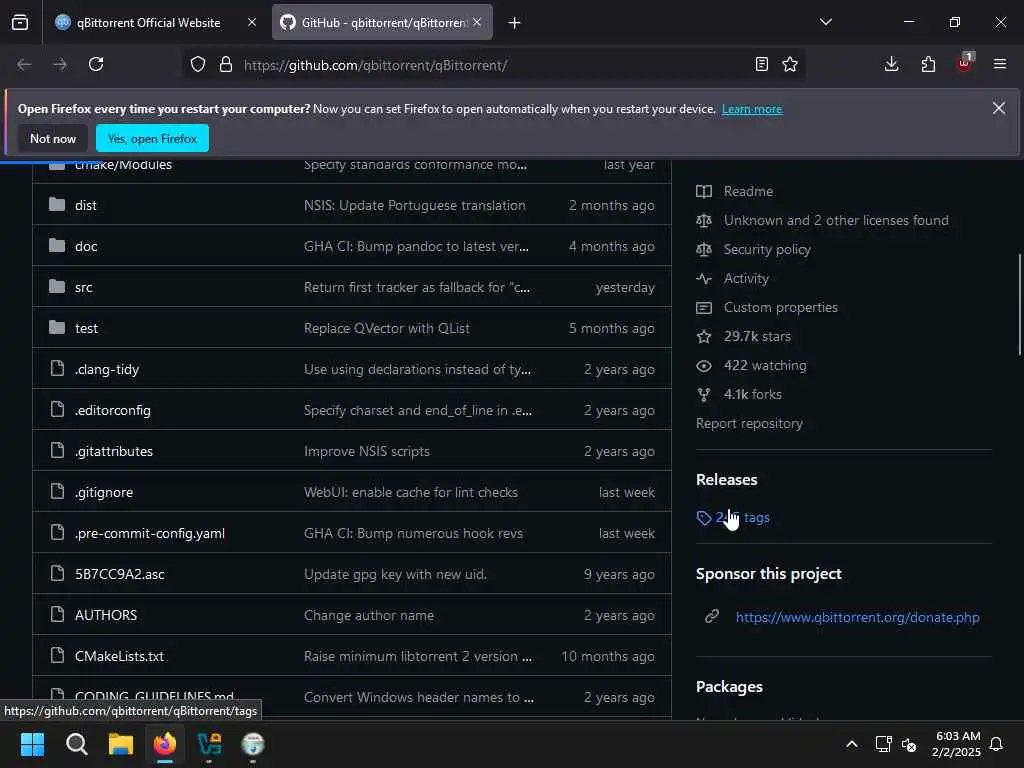Viewport: 1024px width, 768px height.
Task: Open the Firefox View button at tab strip start
Action: pos(20,22)
